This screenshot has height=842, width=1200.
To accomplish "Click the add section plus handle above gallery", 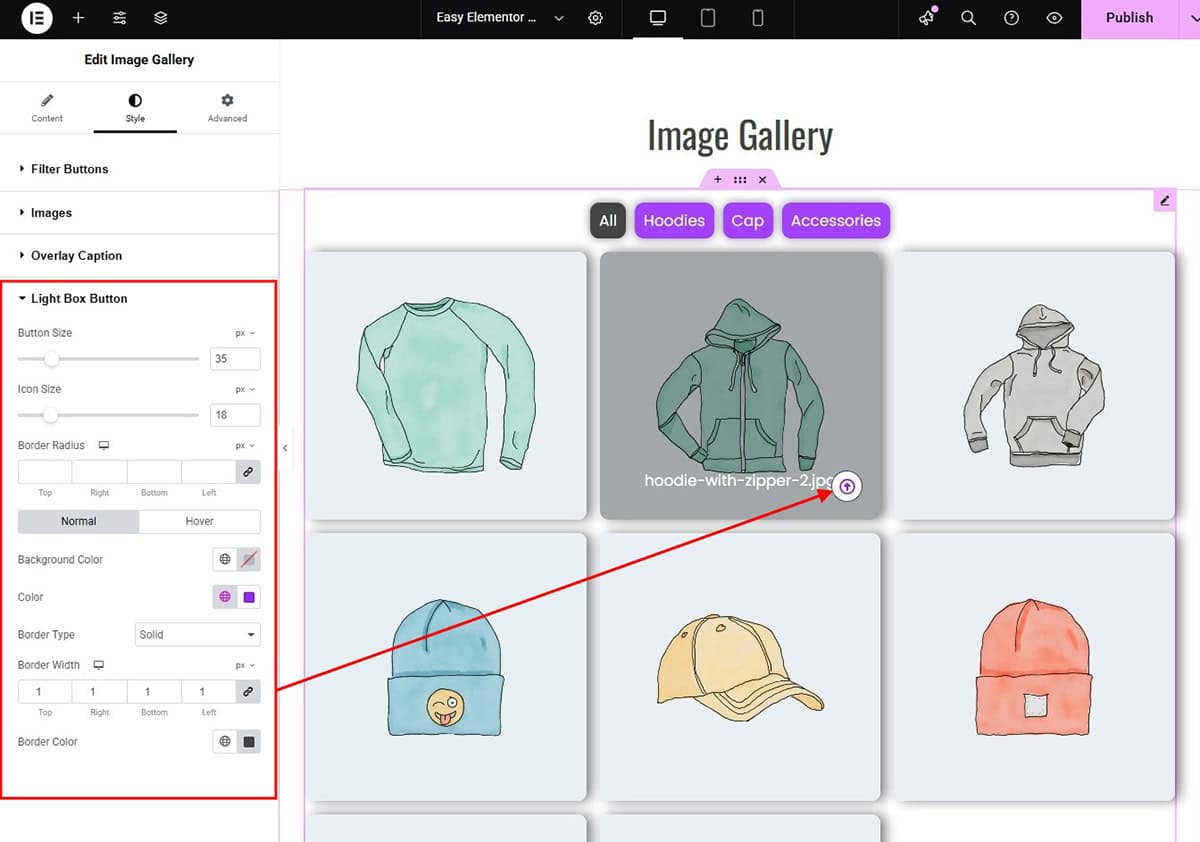I will [717, 180].
